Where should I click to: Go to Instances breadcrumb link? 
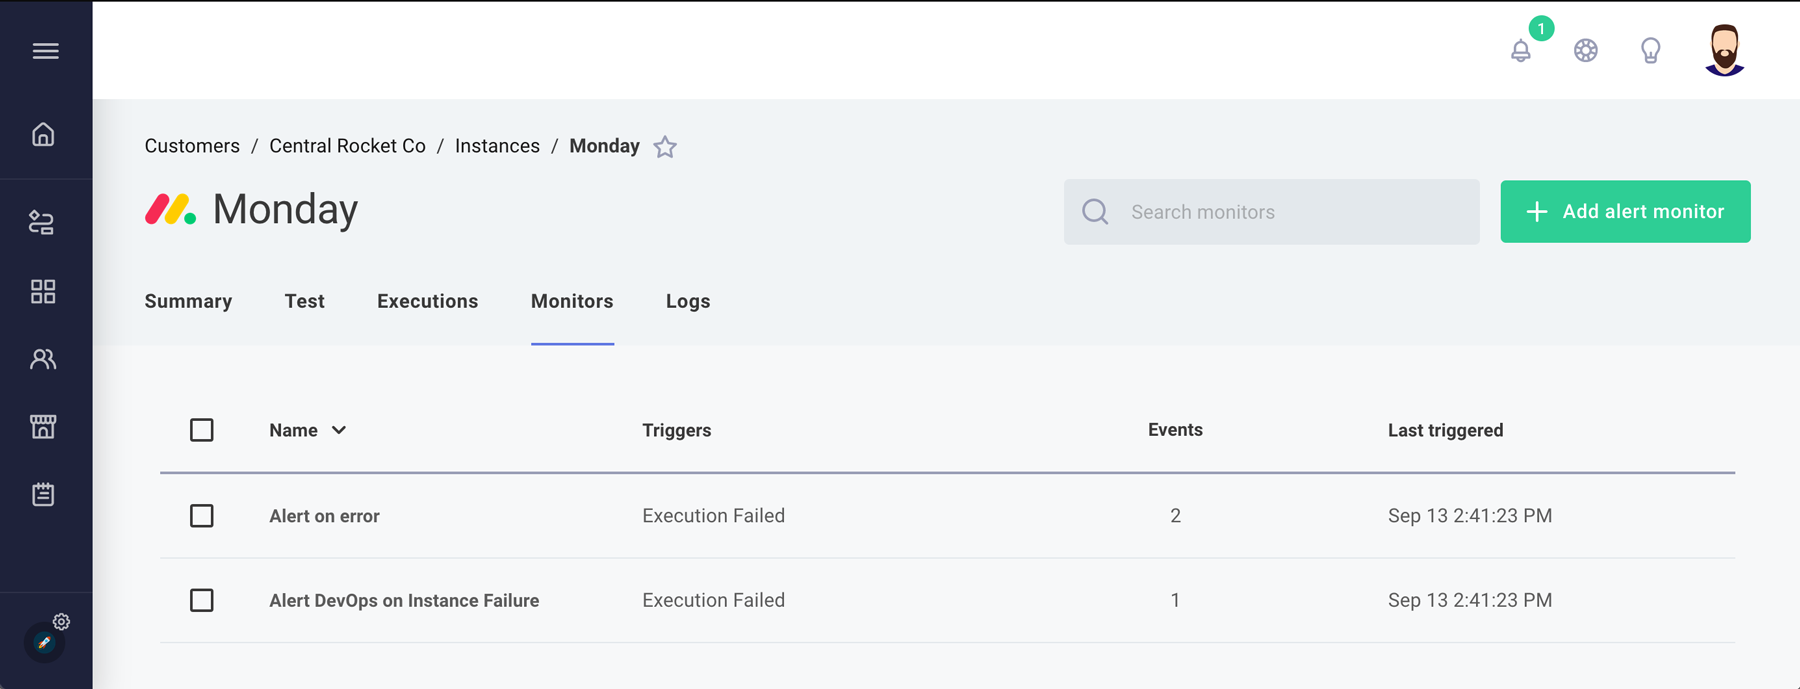click(497, 146)
